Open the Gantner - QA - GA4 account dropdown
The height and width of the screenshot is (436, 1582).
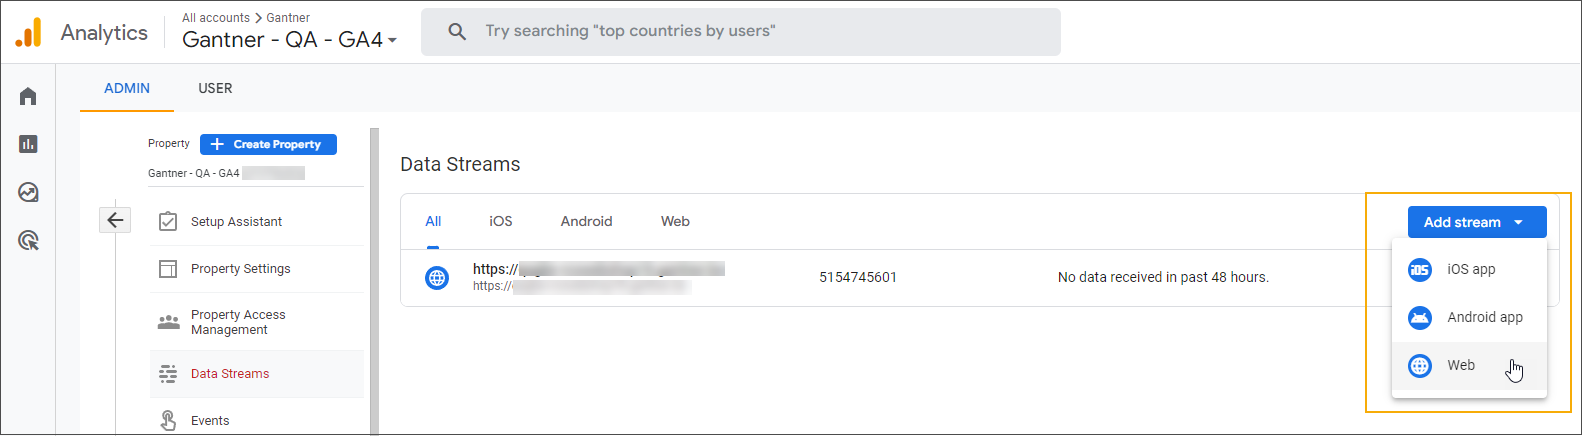click(290, 40)
